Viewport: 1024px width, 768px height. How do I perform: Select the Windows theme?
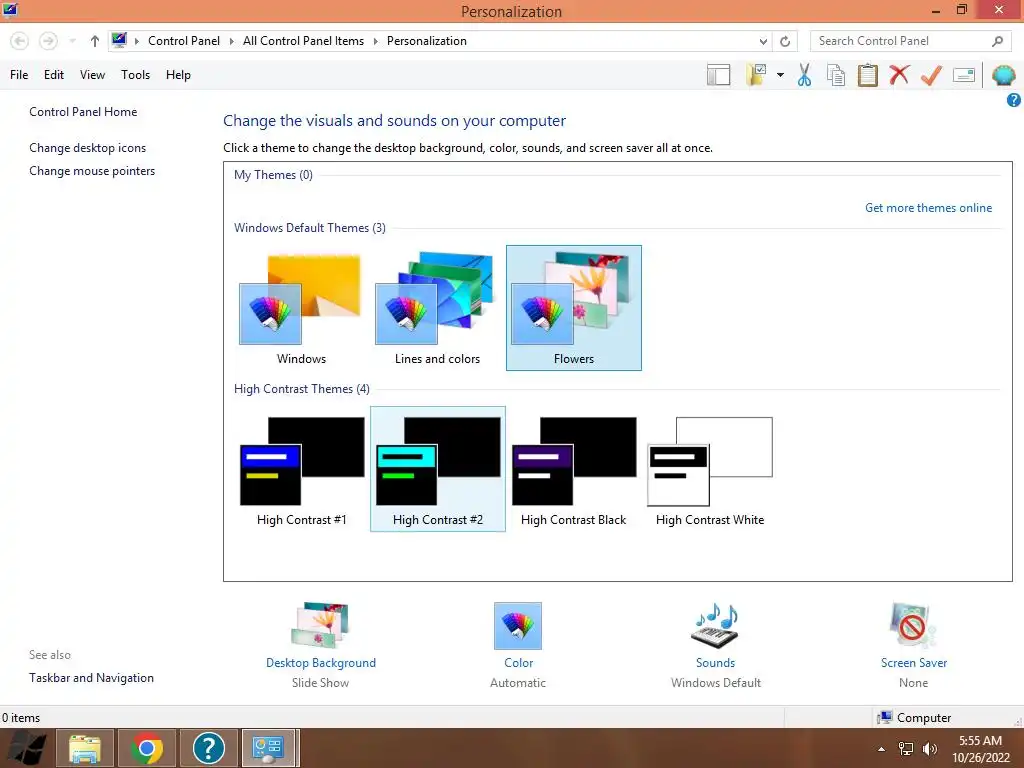pyautogui.click(x=301, y=308)
